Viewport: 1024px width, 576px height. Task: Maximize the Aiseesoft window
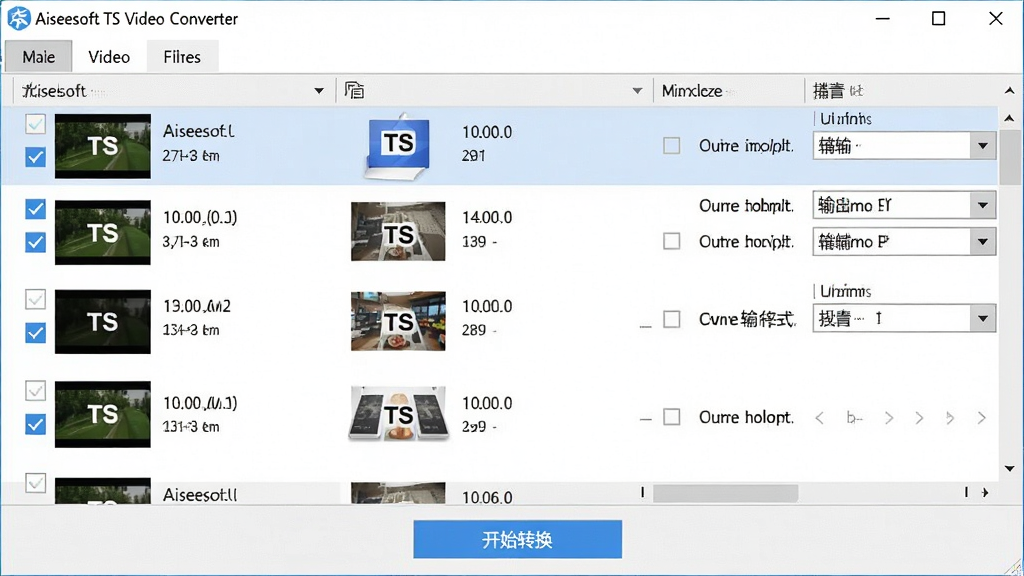[938, 18]
